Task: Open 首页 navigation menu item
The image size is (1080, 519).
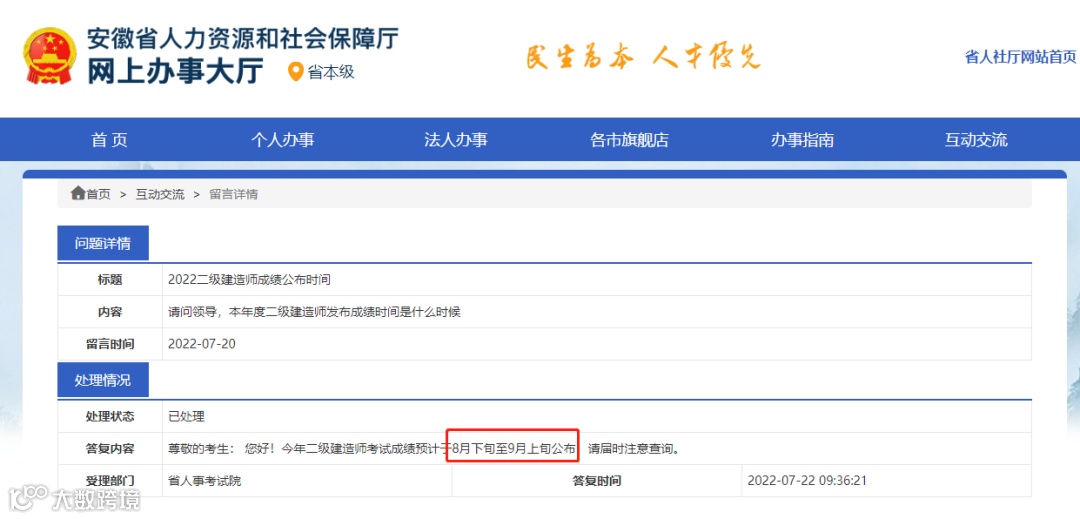Action: [110, 140]
